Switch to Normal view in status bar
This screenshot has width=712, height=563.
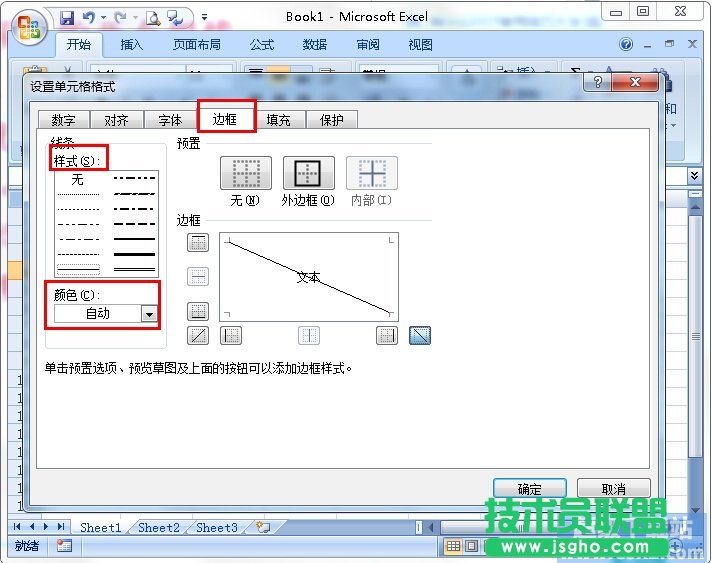click(453, 546)
